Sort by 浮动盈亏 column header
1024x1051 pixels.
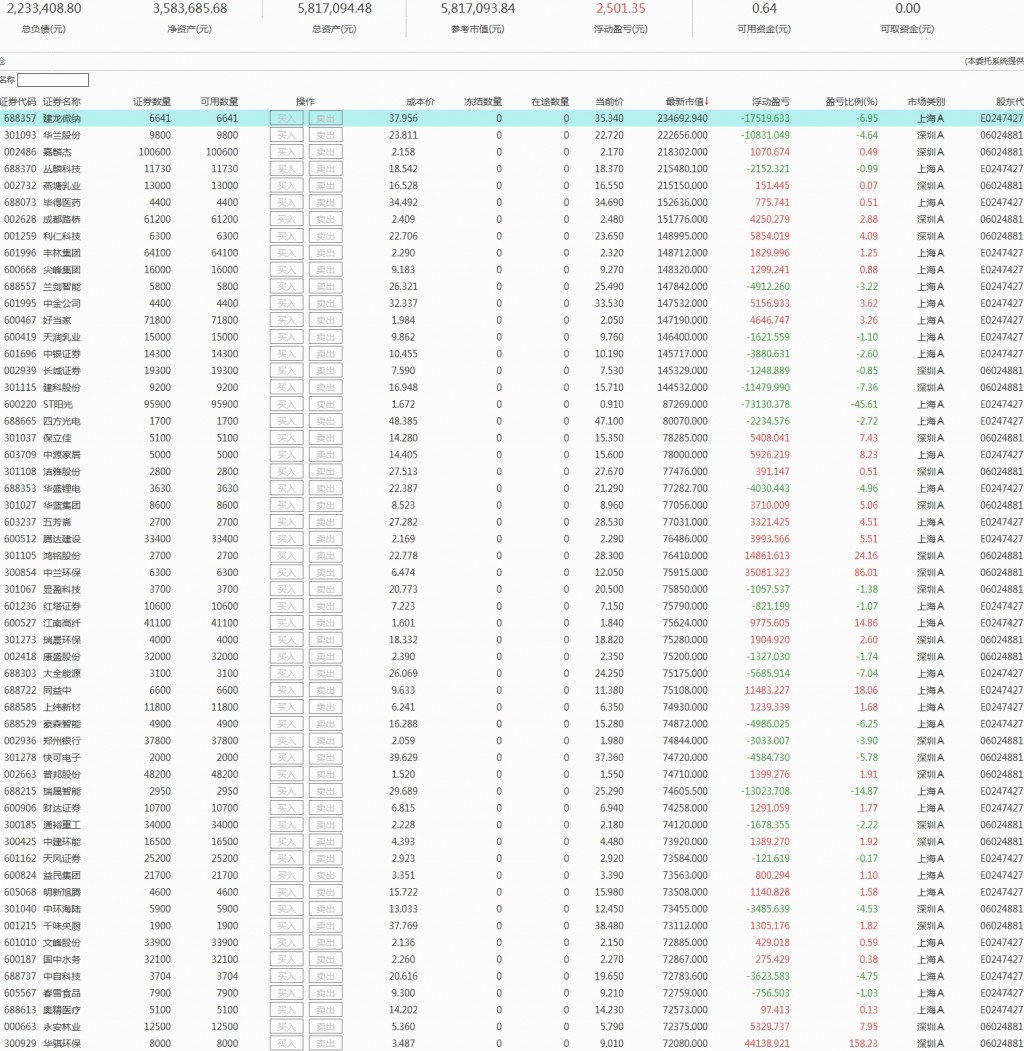click(x=771, y=102)
